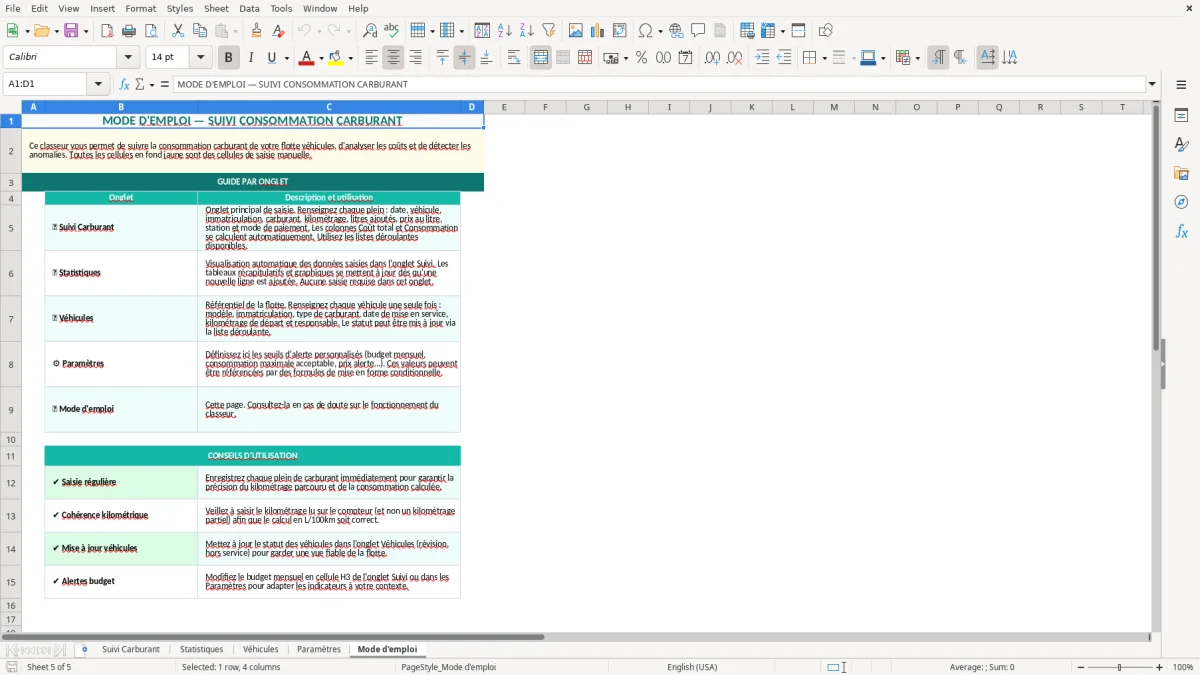This screenshot has height=675, width=1200.
Task: Open the Sidebar Navigator compass icon
Action: coord(1181,202)
